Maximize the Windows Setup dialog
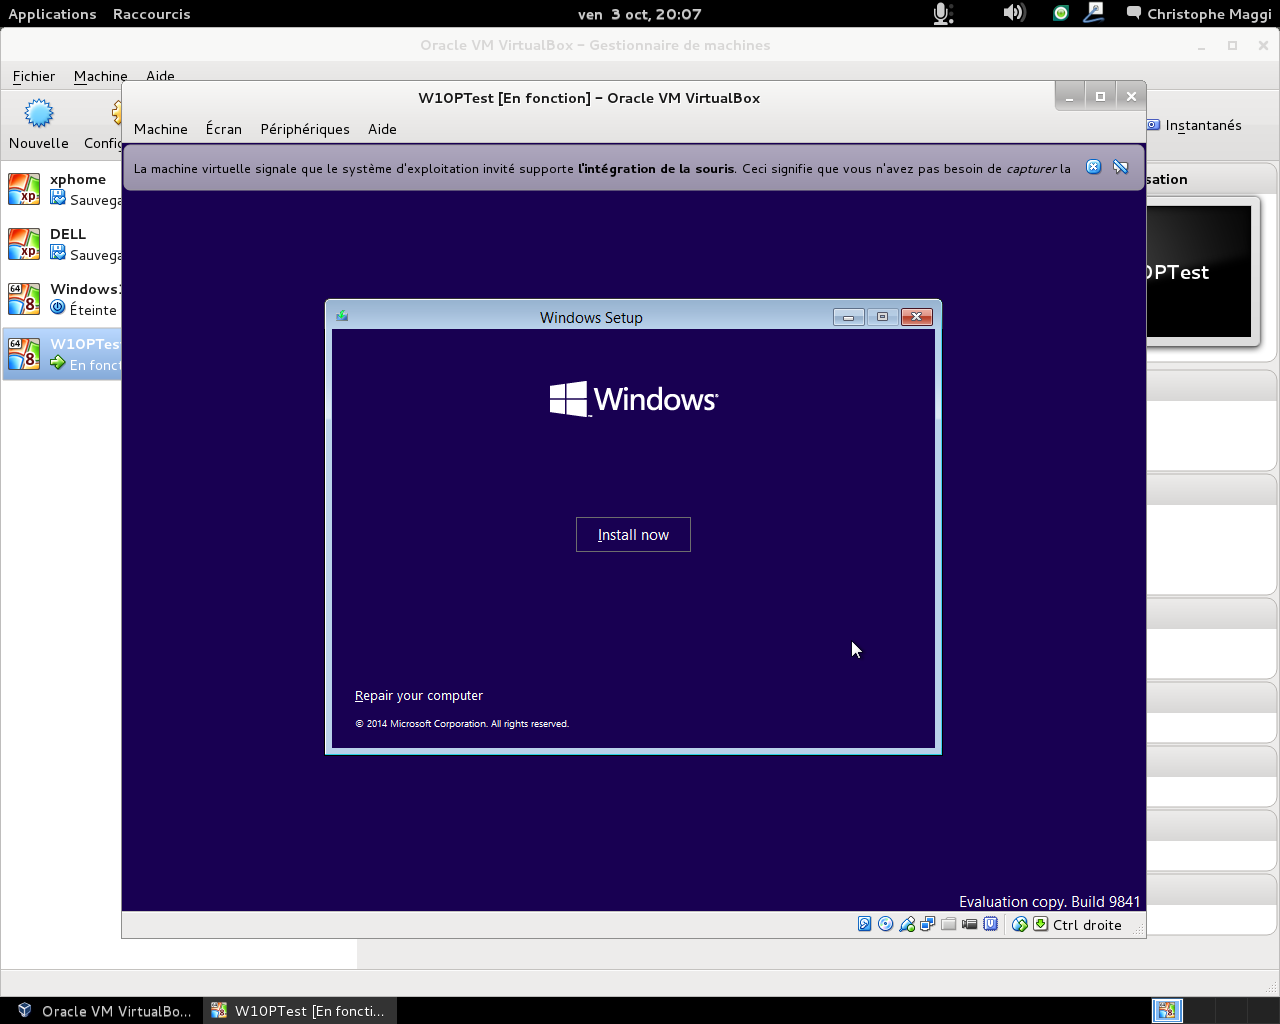The image size is (1280, 1024). pos(882,316)
